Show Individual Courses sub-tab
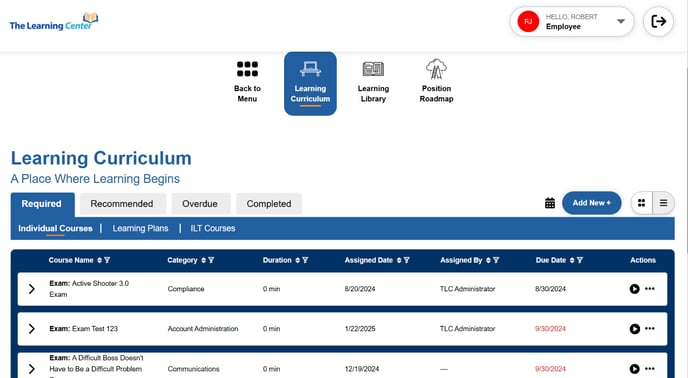This screenshot has height=378, width=688. tap(55, 228)
